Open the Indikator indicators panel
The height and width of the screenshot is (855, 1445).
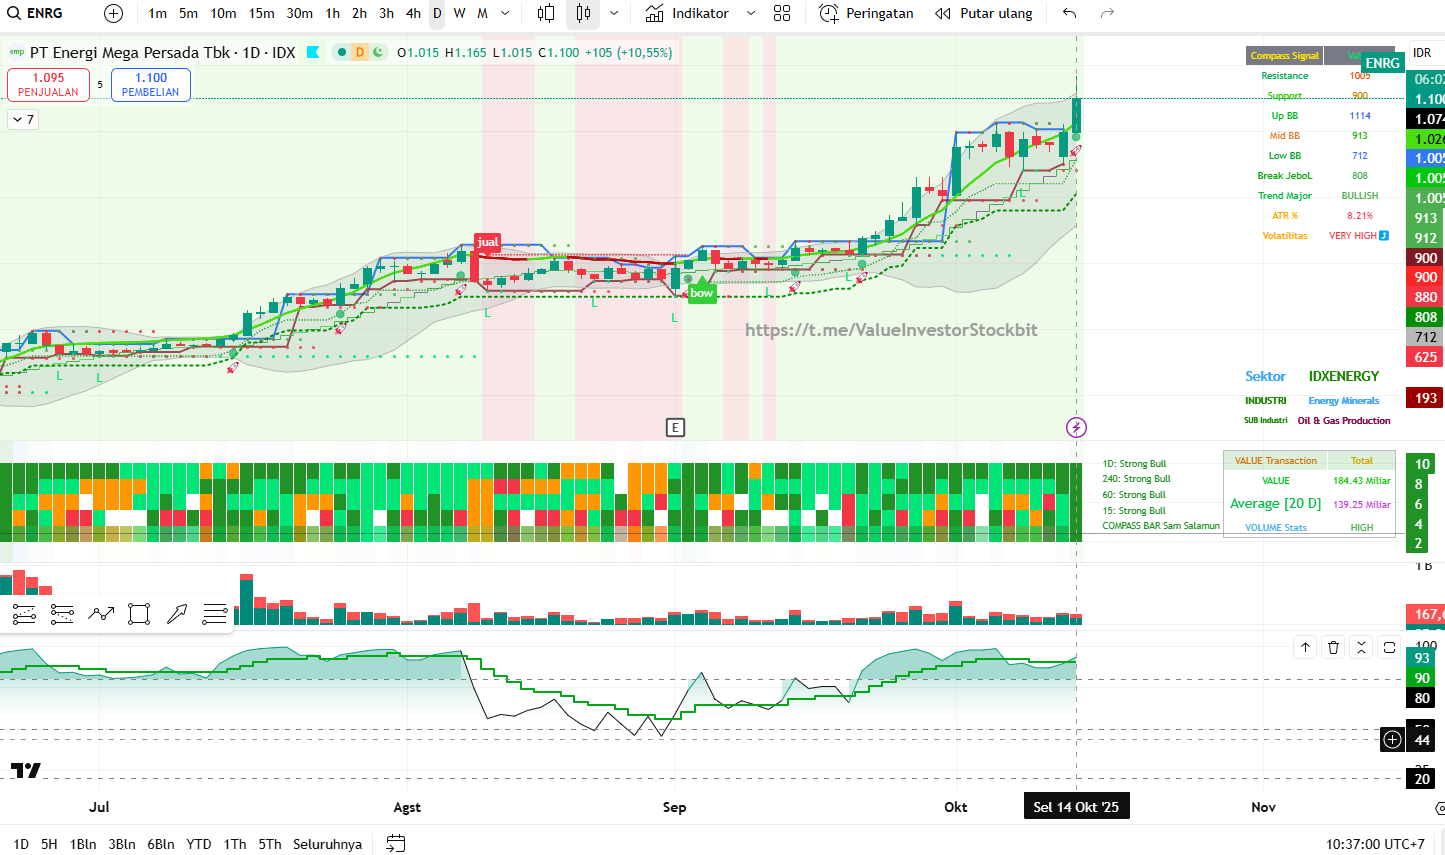[x=688, y=13]
